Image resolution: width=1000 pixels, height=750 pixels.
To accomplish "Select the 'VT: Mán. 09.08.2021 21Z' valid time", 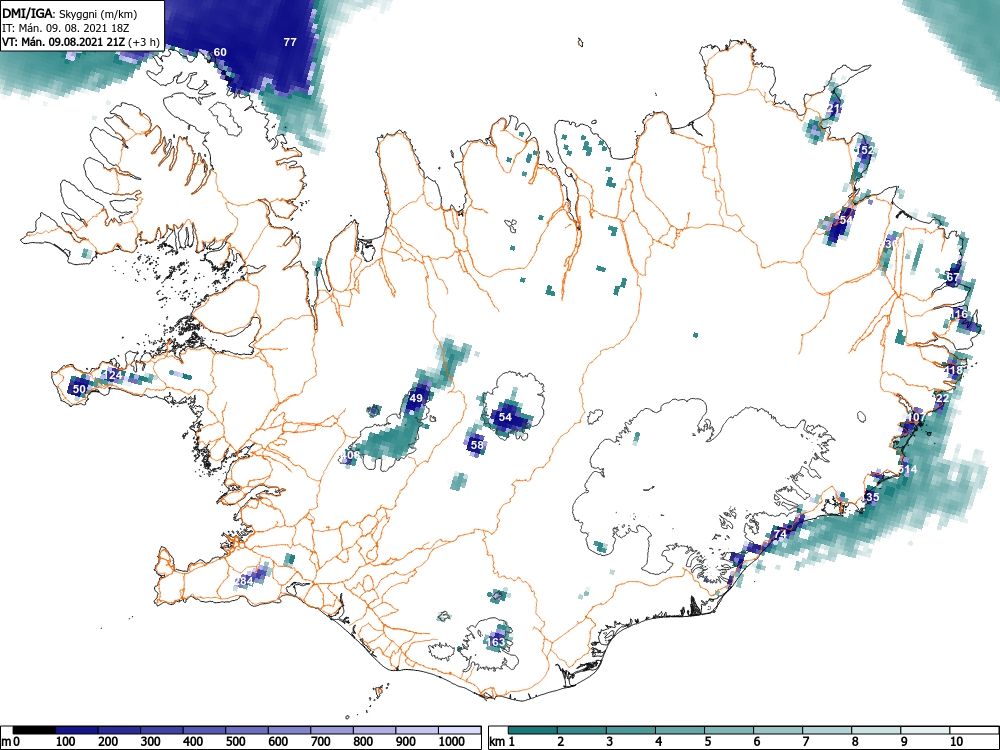I will point(64,42).
